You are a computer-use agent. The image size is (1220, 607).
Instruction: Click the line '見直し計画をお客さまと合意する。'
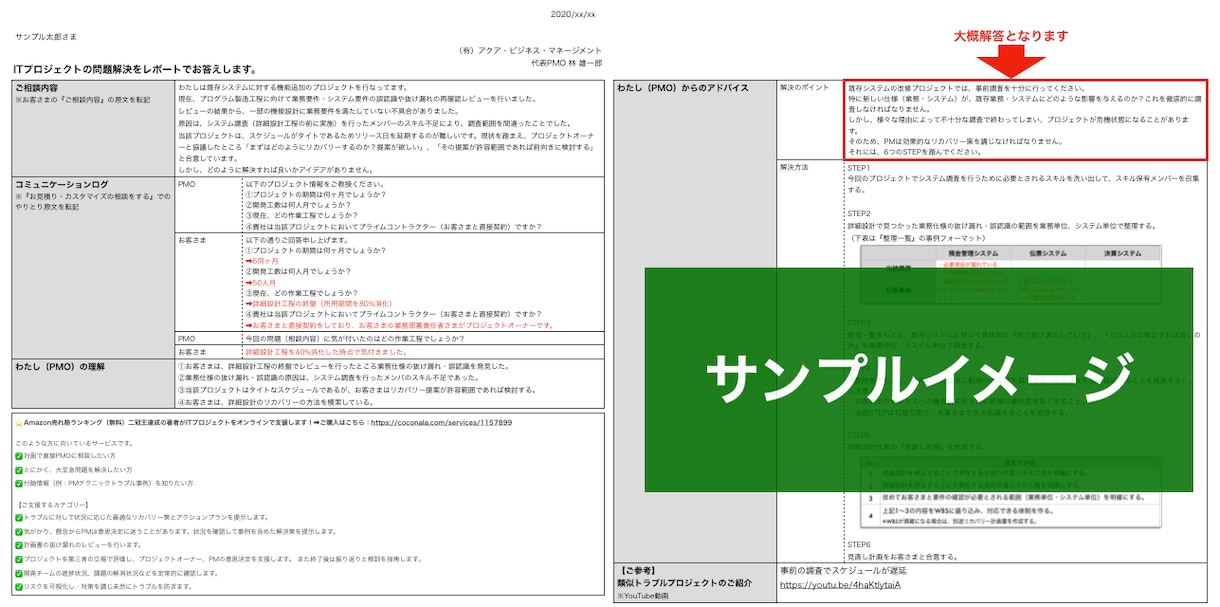(903, 556)
